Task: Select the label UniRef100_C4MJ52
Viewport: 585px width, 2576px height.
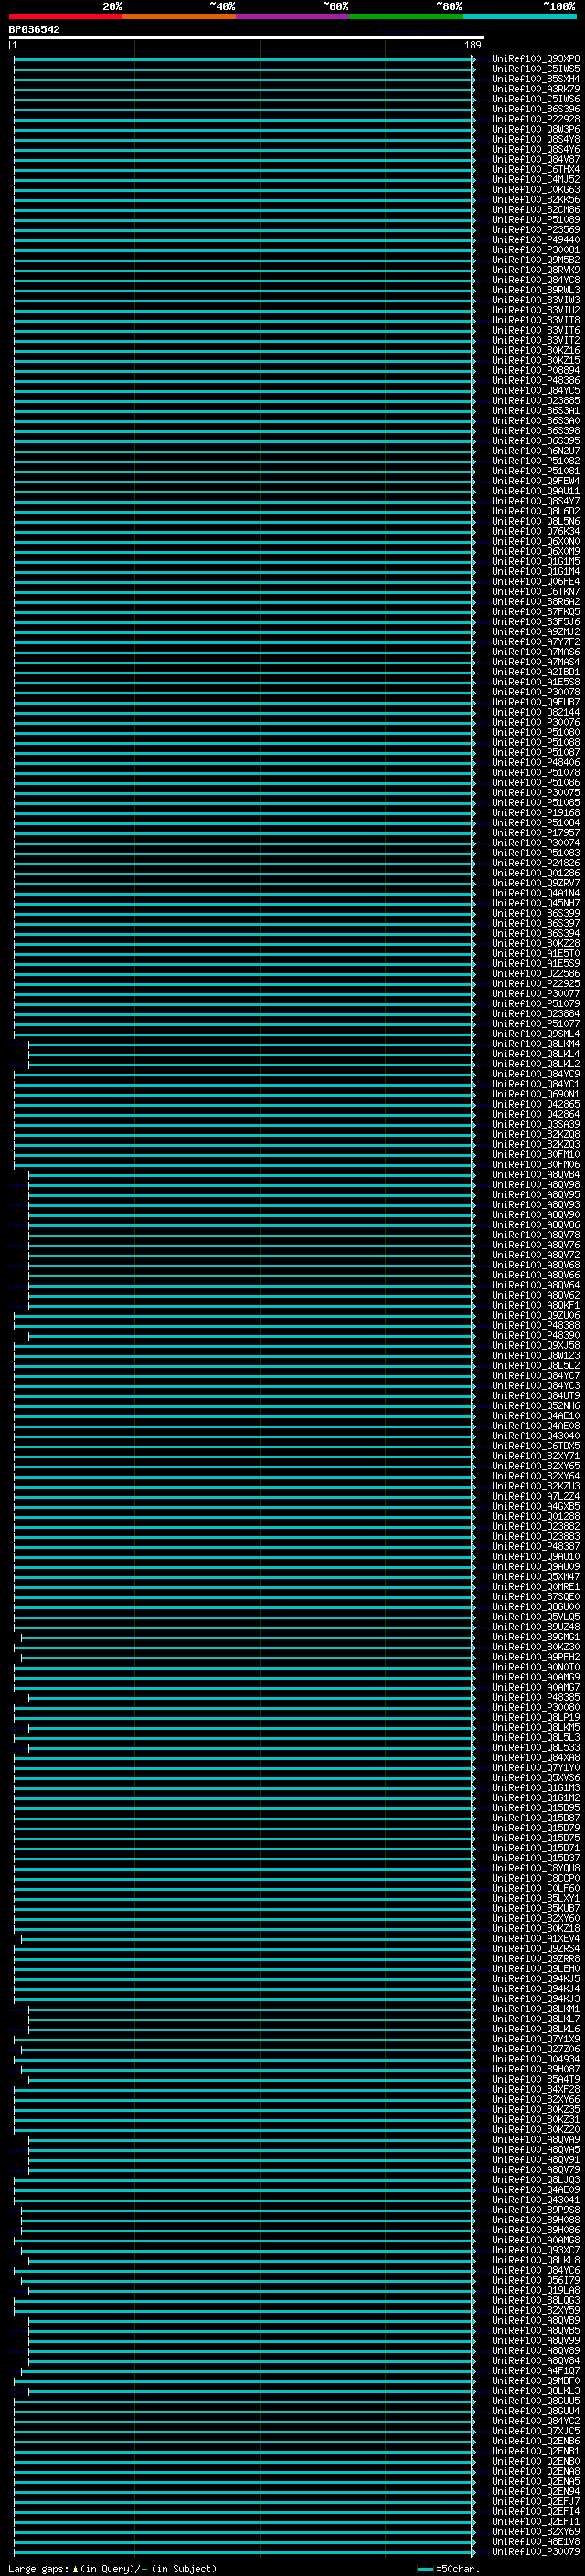Action: tap(536, 180)
